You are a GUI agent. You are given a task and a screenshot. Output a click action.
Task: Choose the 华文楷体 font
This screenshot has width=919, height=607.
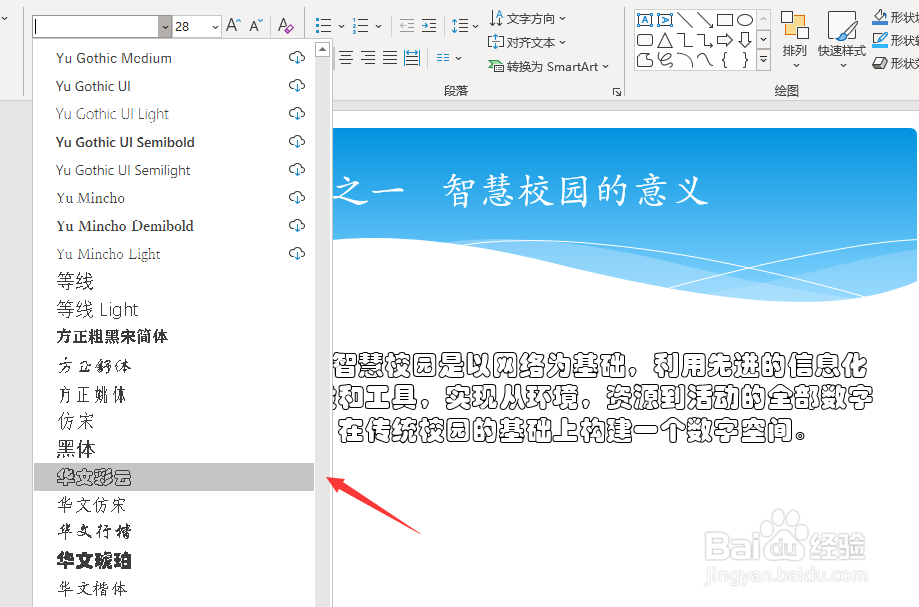click(x=174, y=588)
